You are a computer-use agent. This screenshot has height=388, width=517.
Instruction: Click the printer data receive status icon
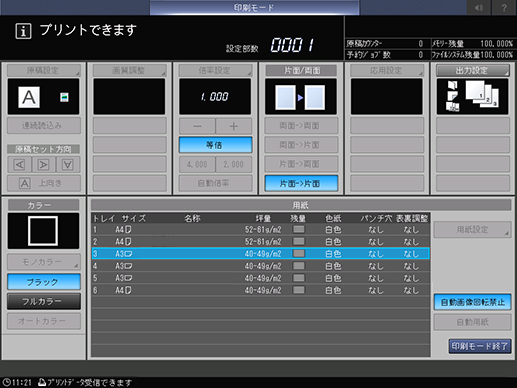tap(42, 382)
